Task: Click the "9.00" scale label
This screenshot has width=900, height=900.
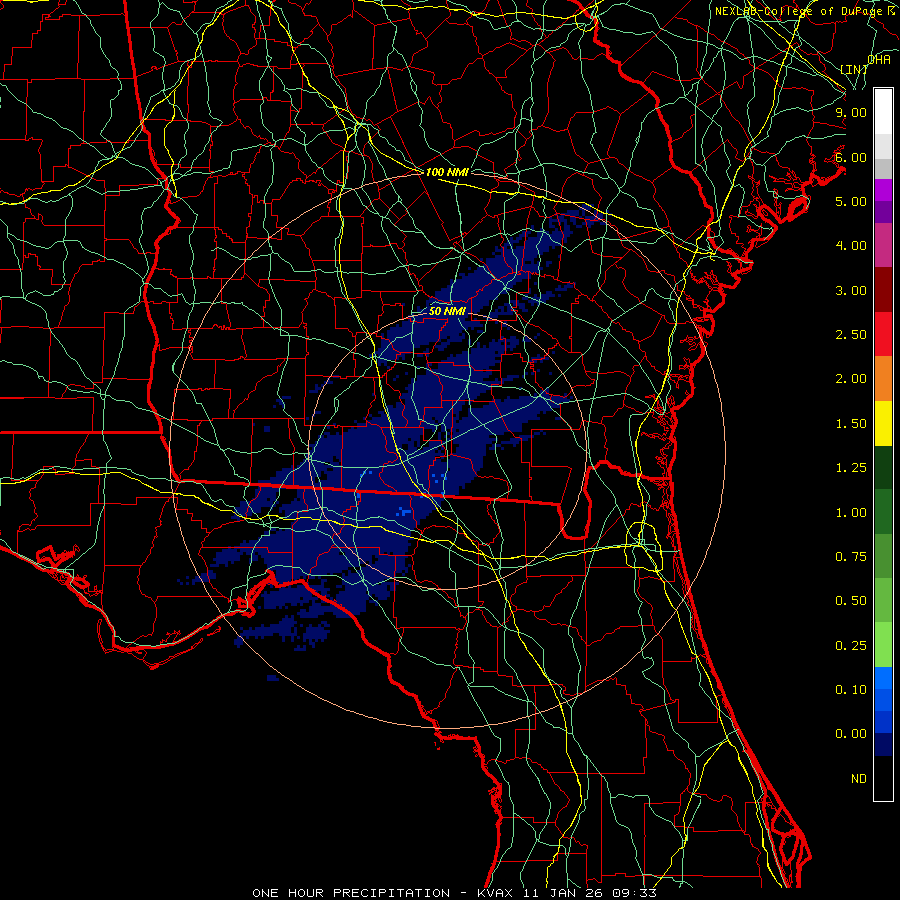Action: [x=851, y=112]
